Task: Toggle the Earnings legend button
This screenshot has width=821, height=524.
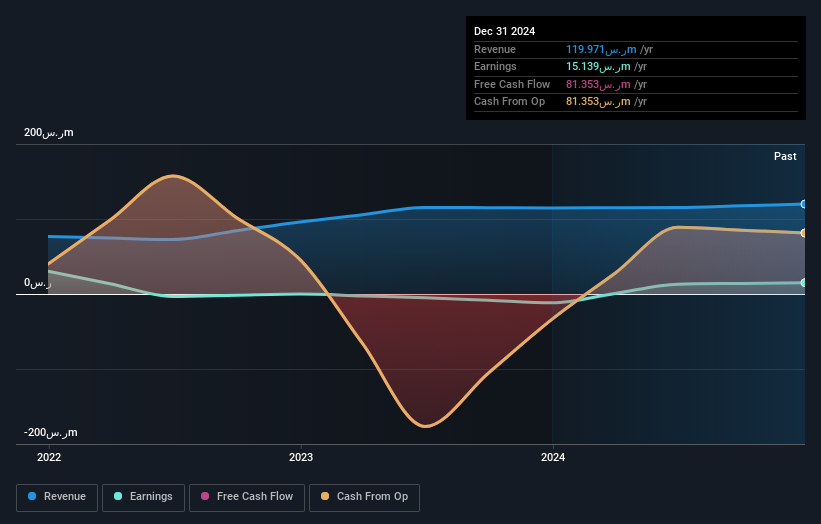Action: [x=143, y=497]
